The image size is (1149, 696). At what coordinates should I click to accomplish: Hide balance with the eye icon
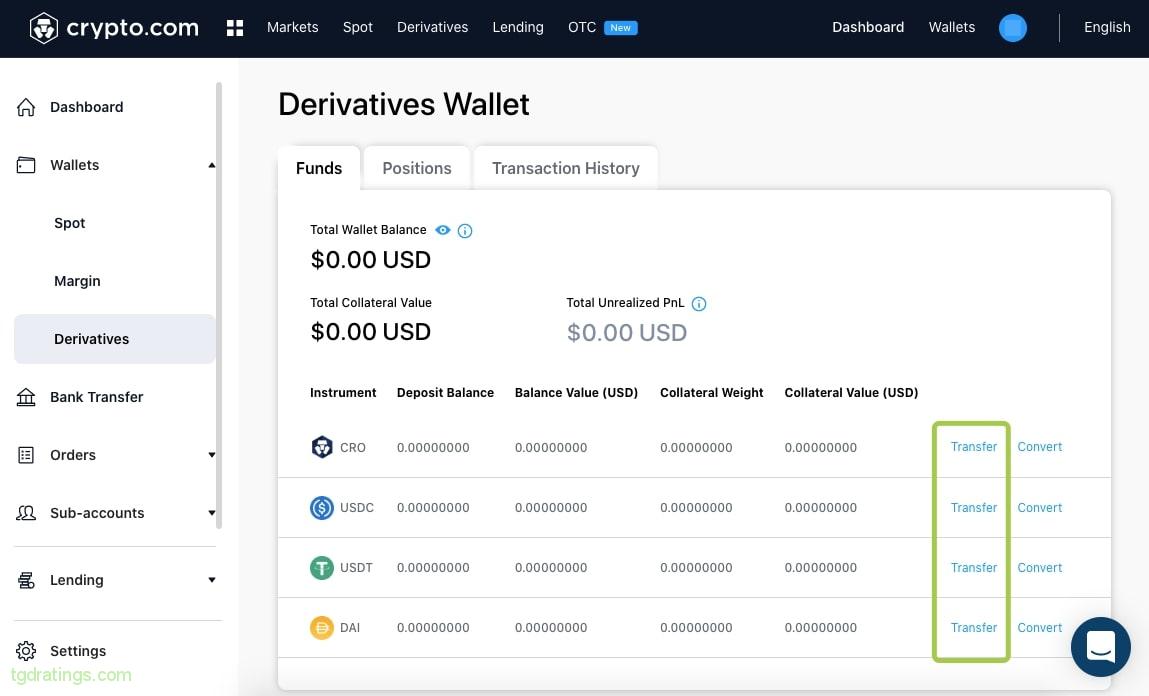pos(443,230)
